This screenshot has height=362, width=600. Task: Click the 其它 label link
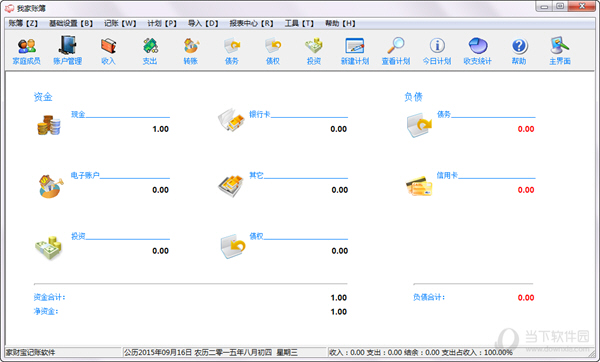pyautogui.click(x=256, y=175)
